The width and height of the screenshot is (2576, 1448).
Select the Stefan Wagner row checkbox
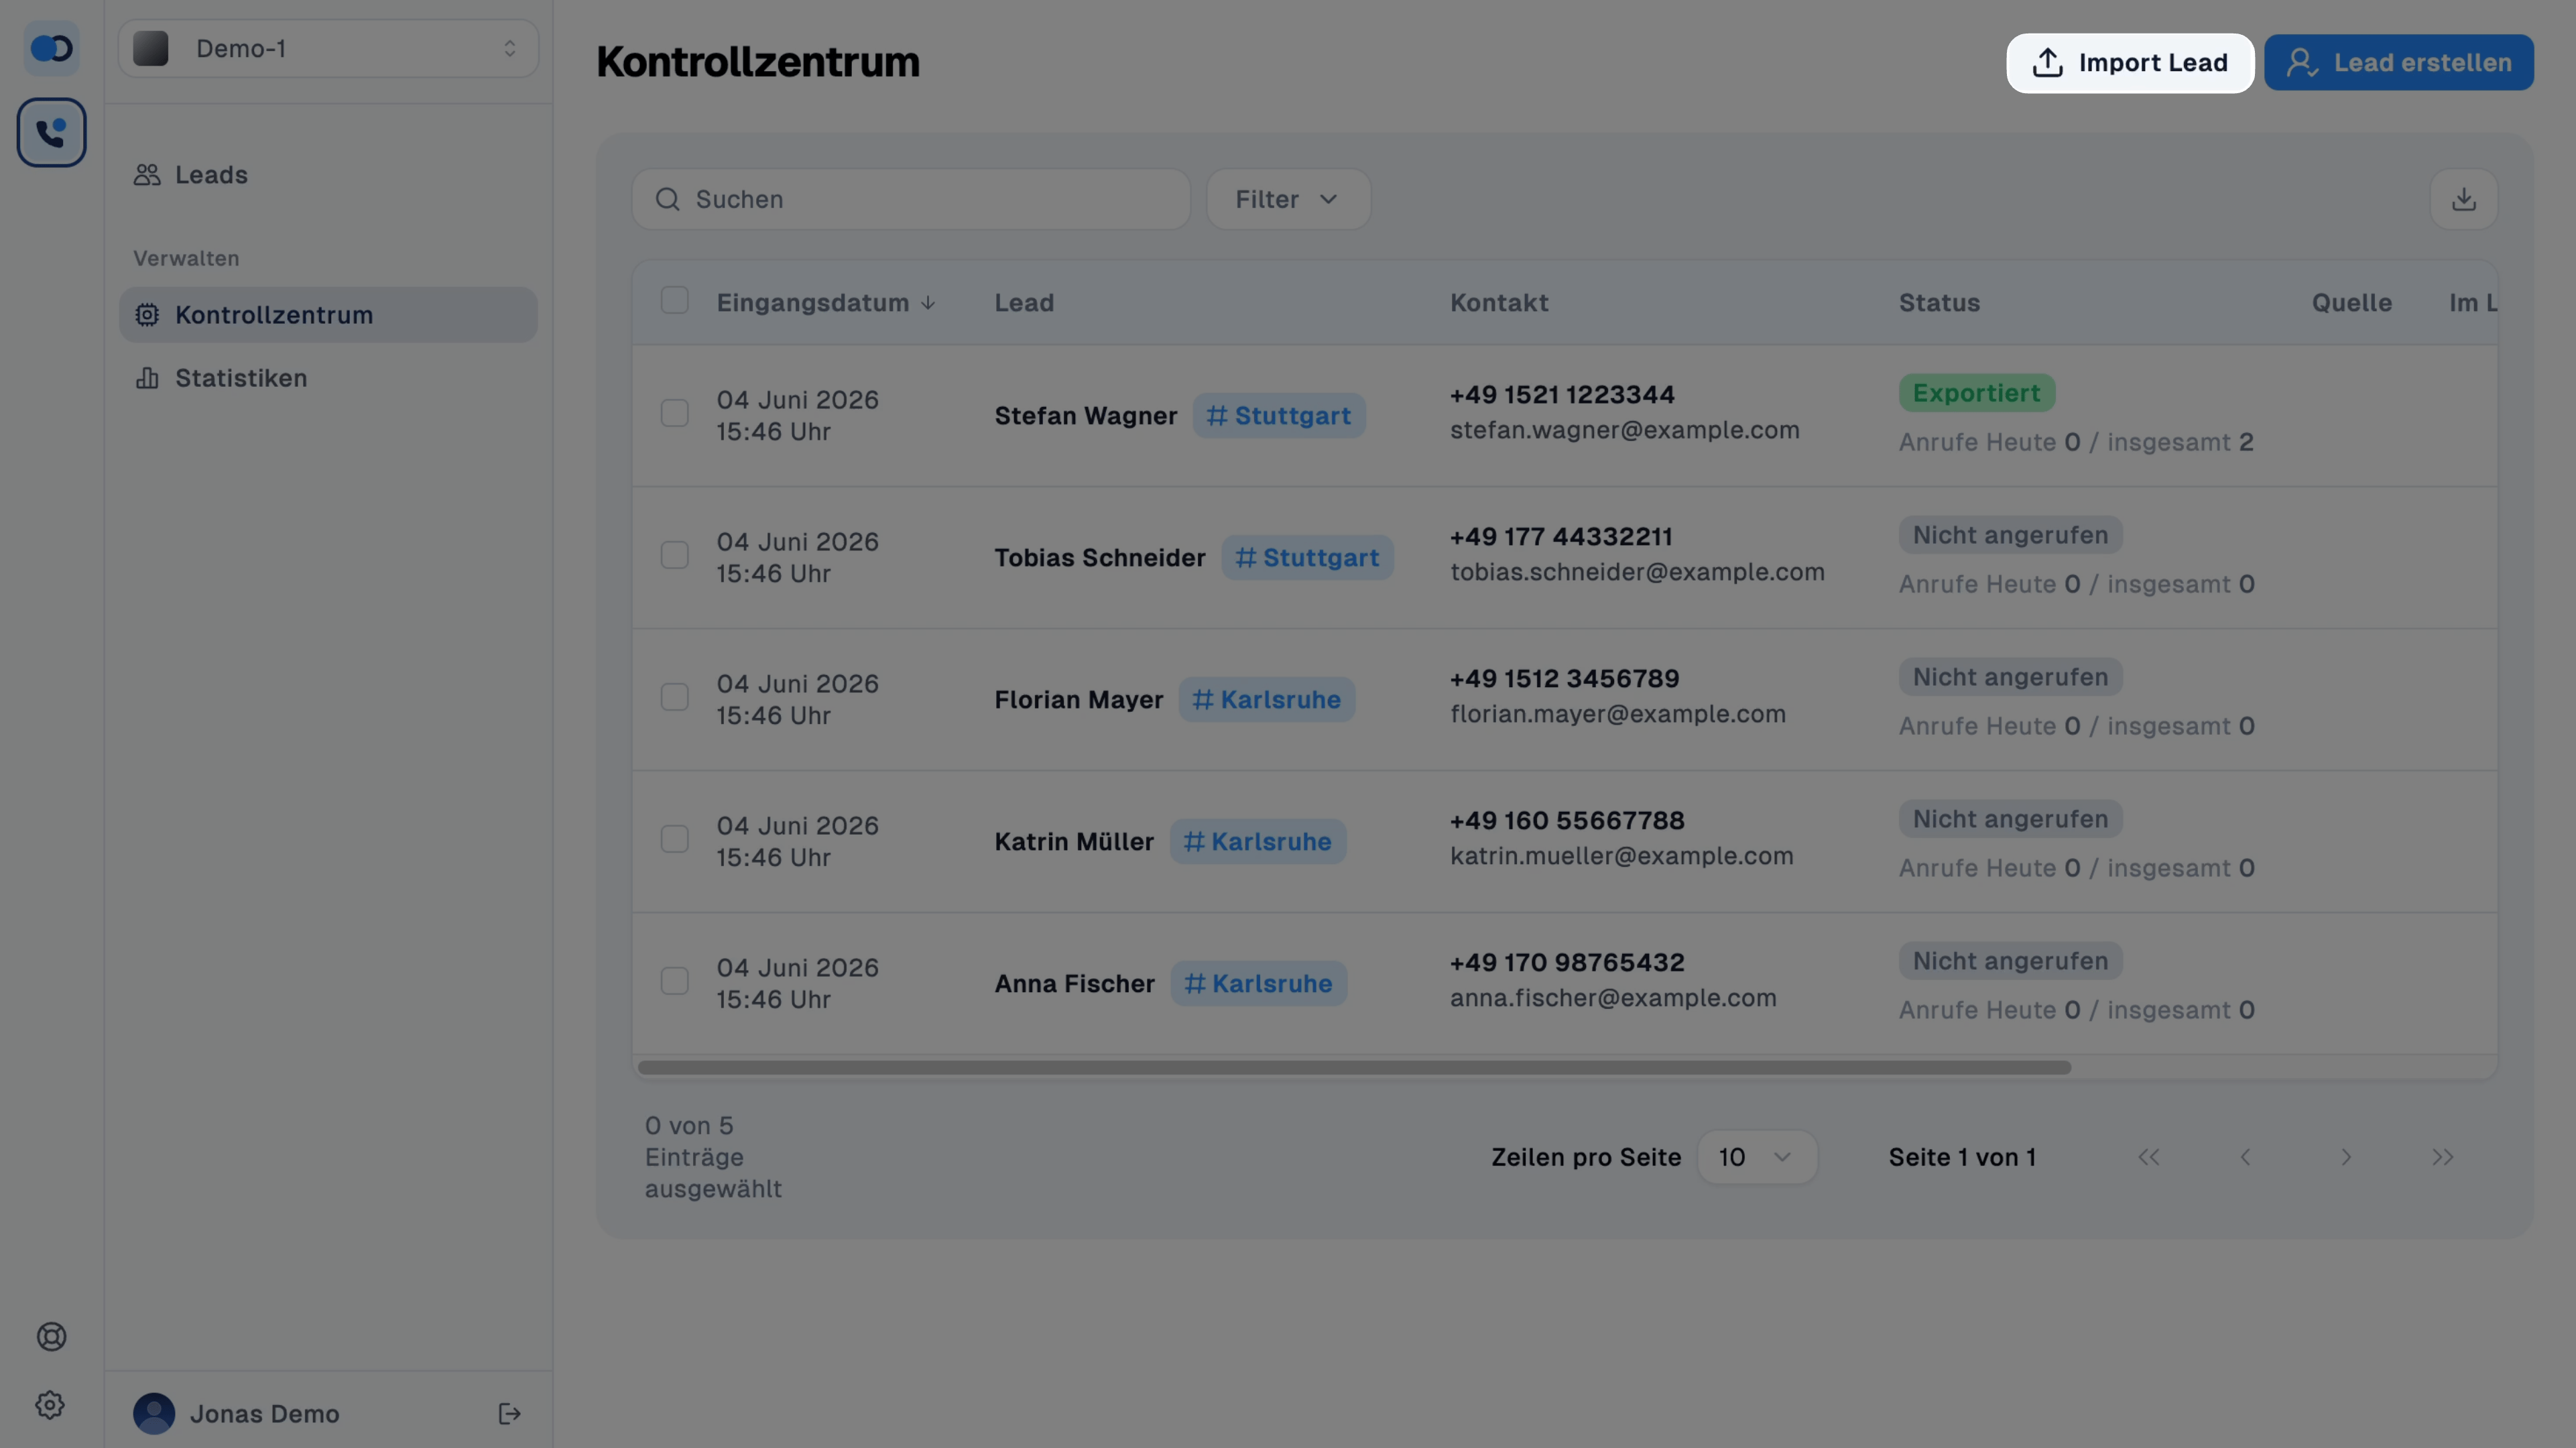tap(675, 413)
